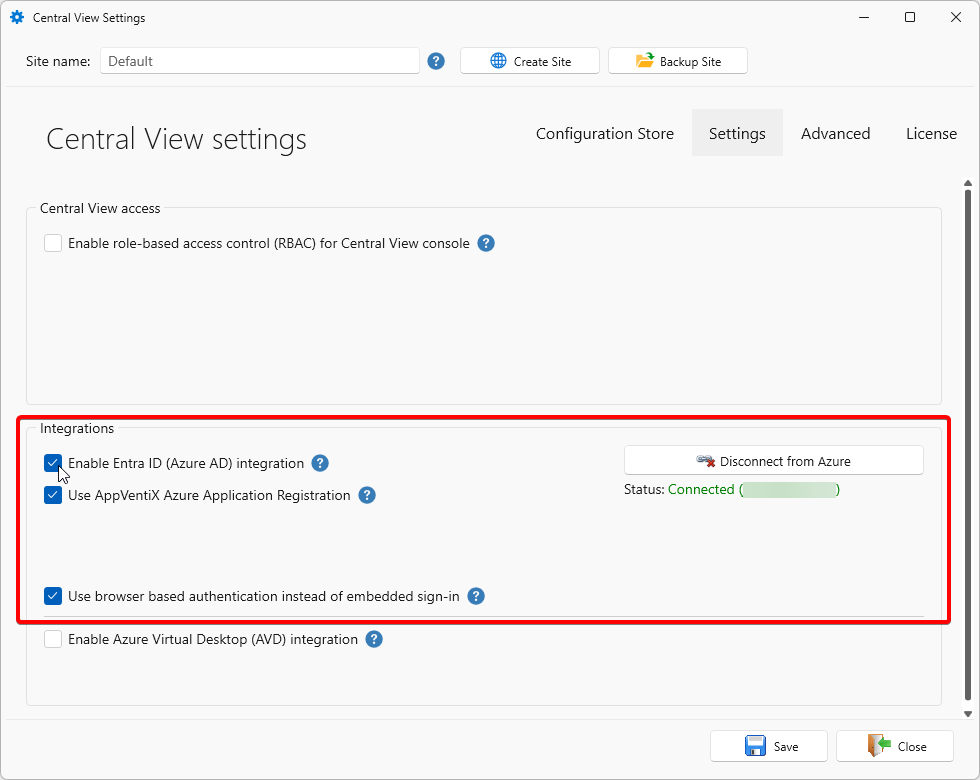Screen dimensions: 980x780
Task: Toggle browser based authentication checkbox
Action: pyautogui.click(x=53, y=596)
